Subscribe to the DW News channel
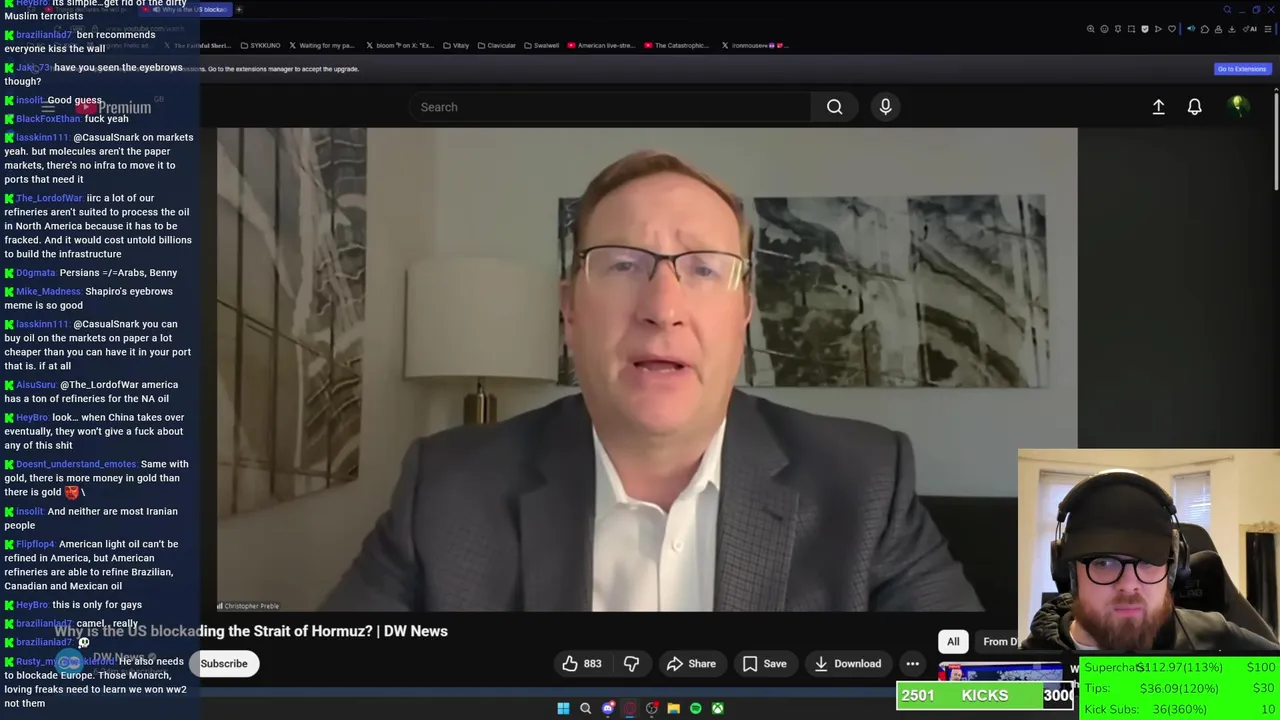 coord(224,664)
